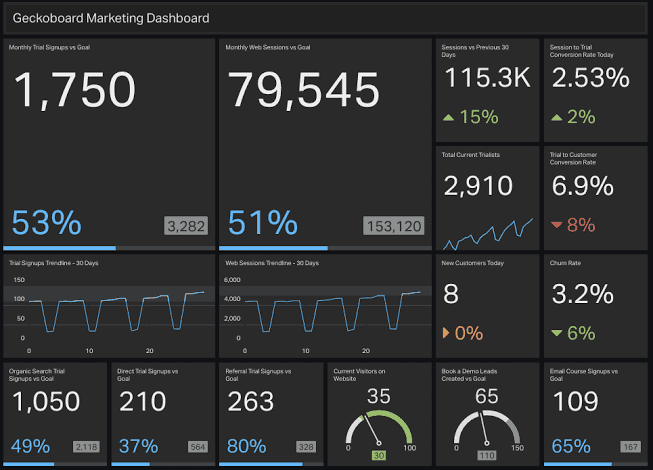Click the 65% email course goal percentage
This screenshot has height=470, width=653.
click(571, 446)
